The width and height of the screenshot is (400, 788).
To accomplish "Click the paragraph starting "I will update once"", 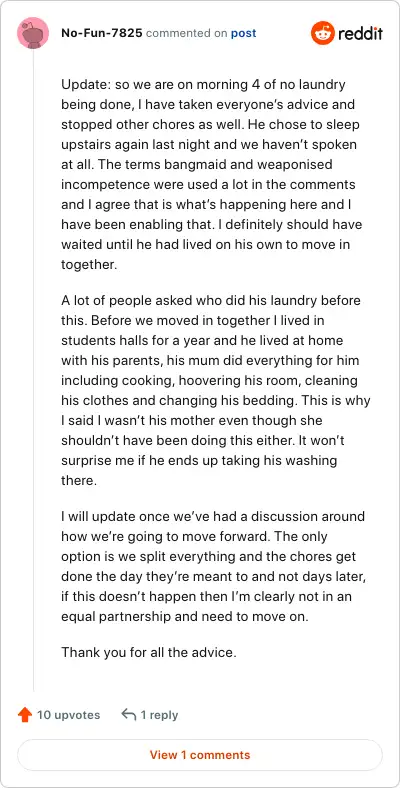I will [214, 566].
